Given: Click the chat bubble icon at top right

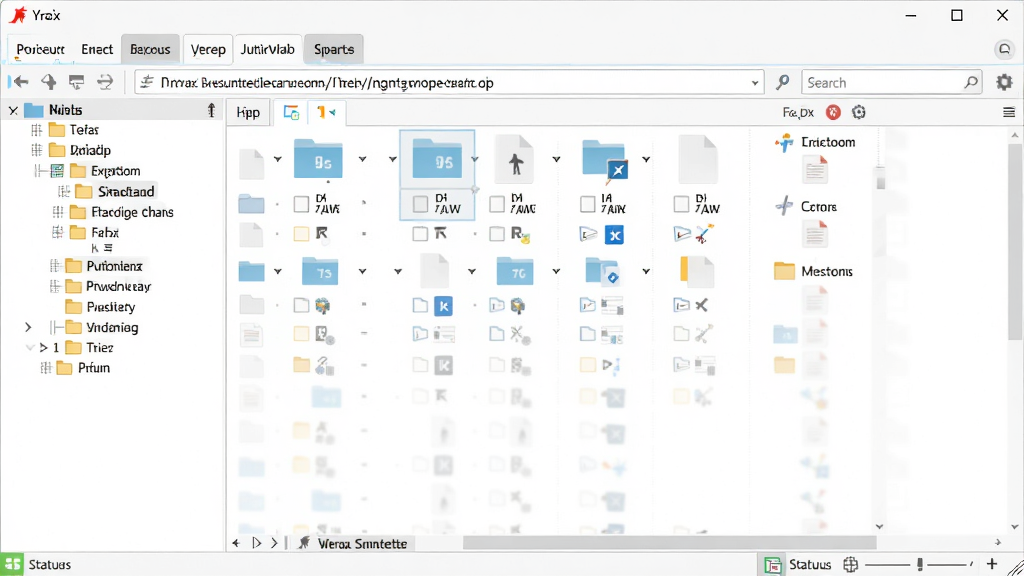Looking at the screenshot, I should coord(1004,49).
